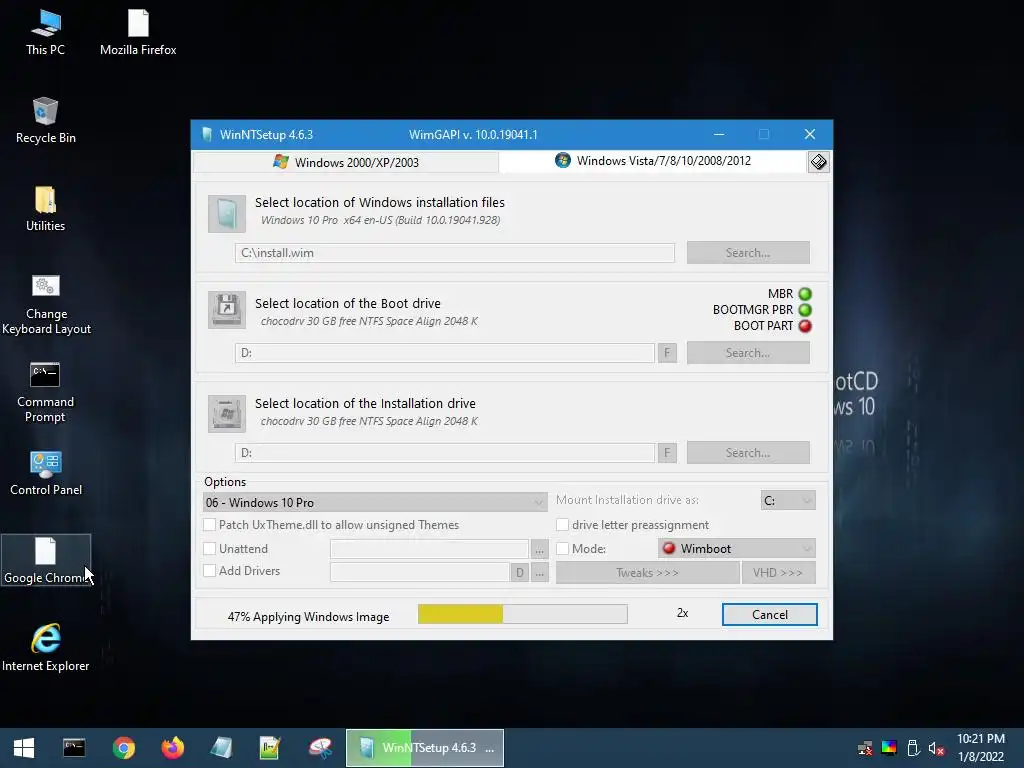Open the green notepad taskbar icon
This screenshot has height=768, width=1024.
pos(270,748)
